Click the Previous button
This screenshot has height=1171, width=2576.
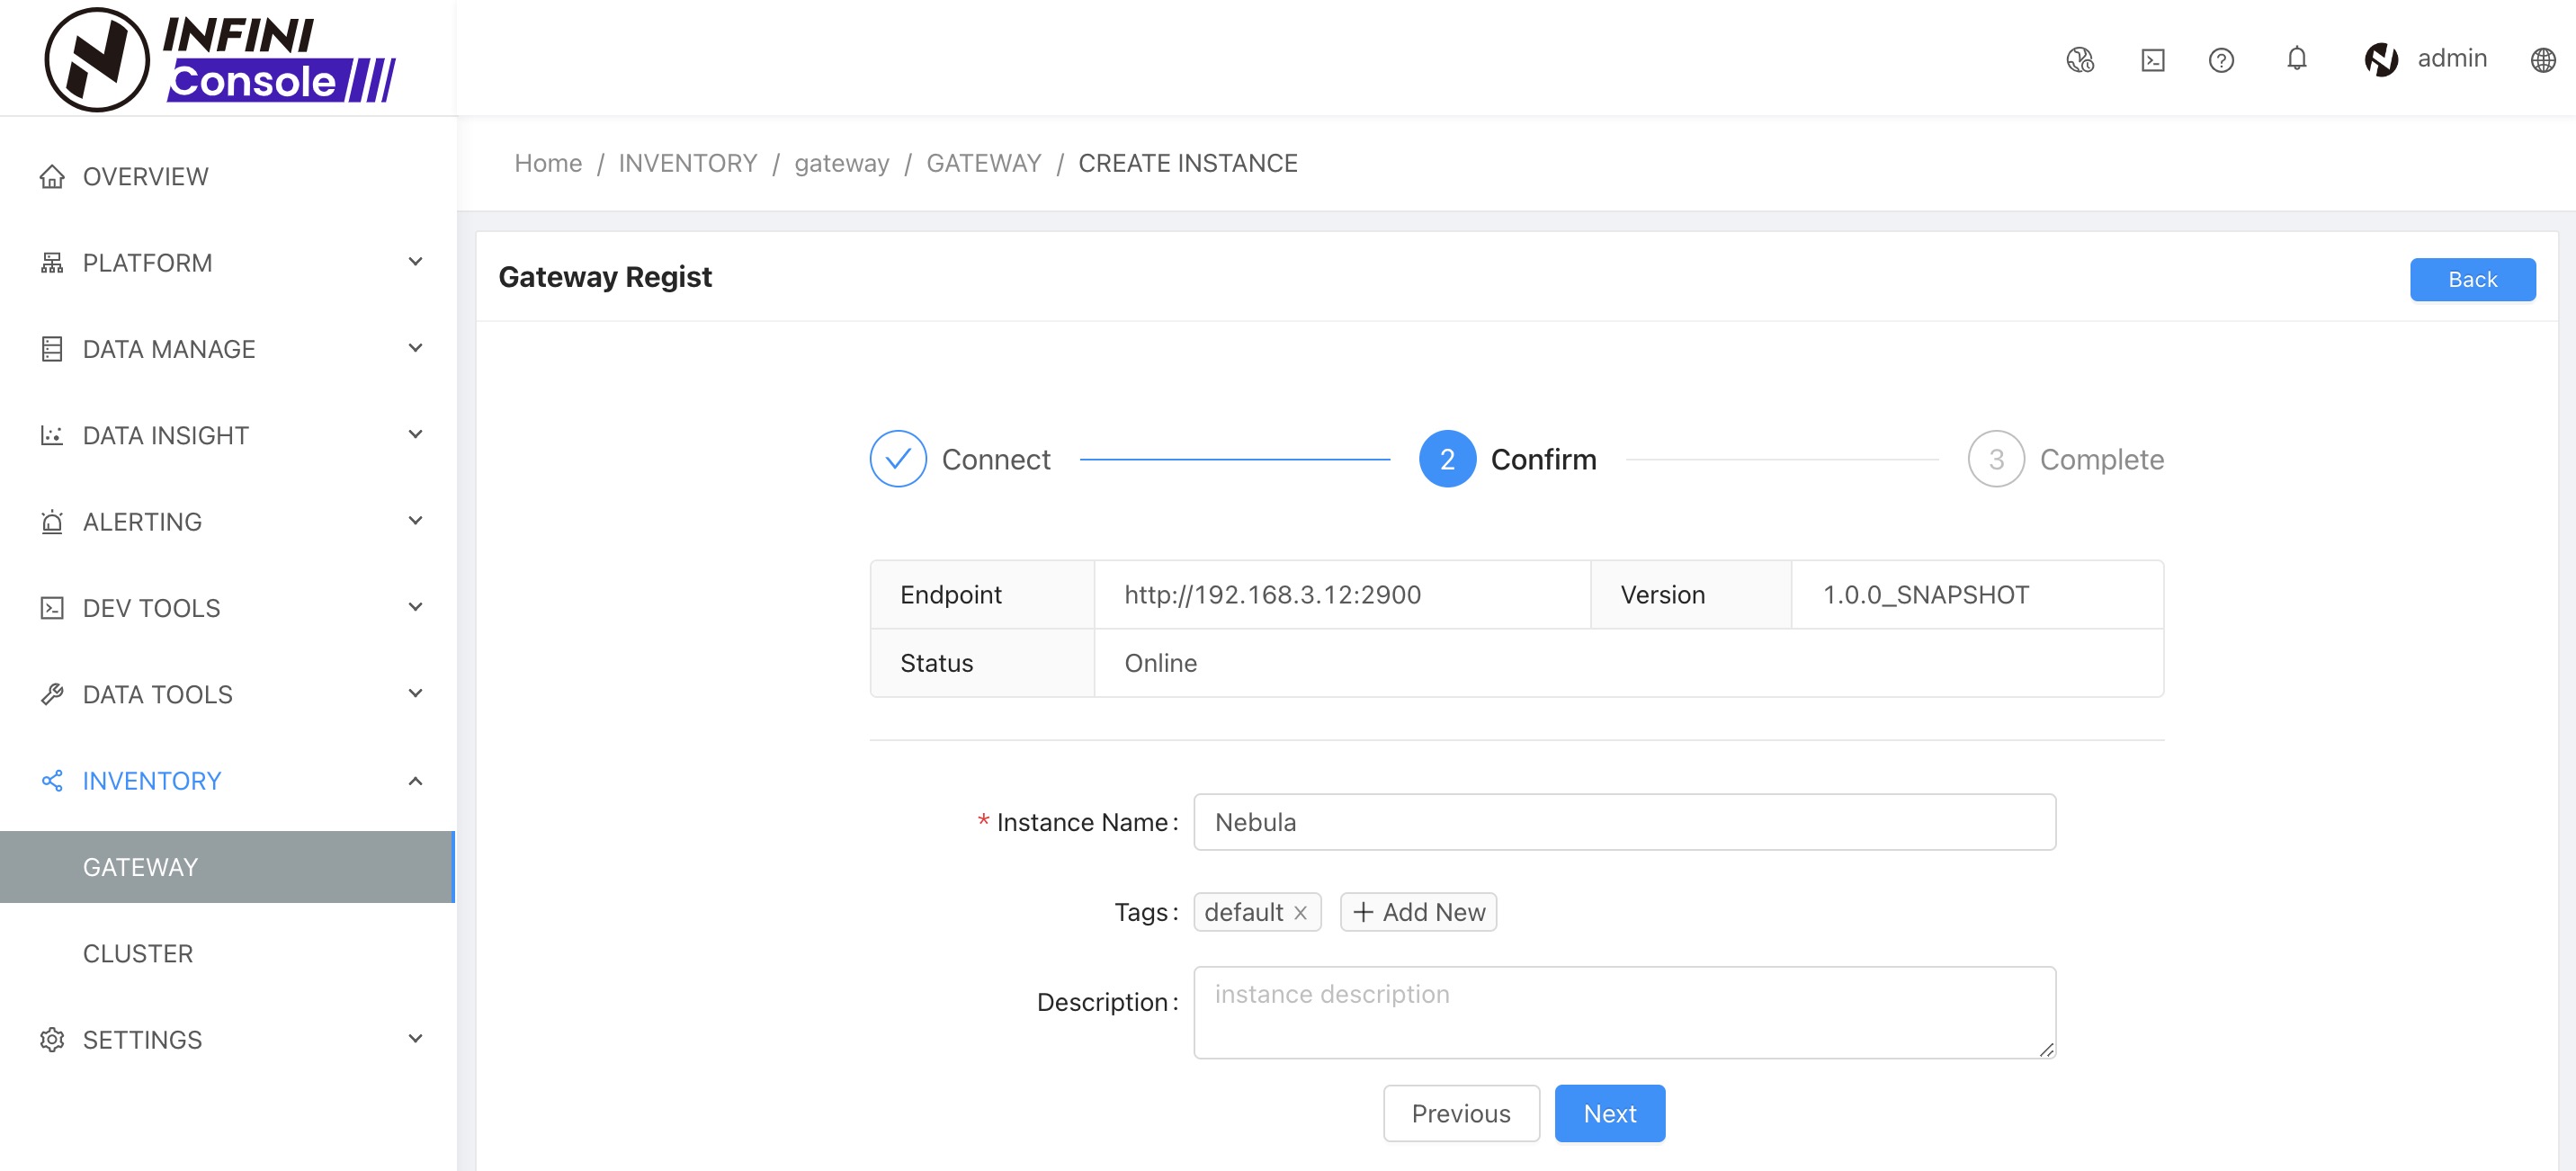point(1460,1113)
